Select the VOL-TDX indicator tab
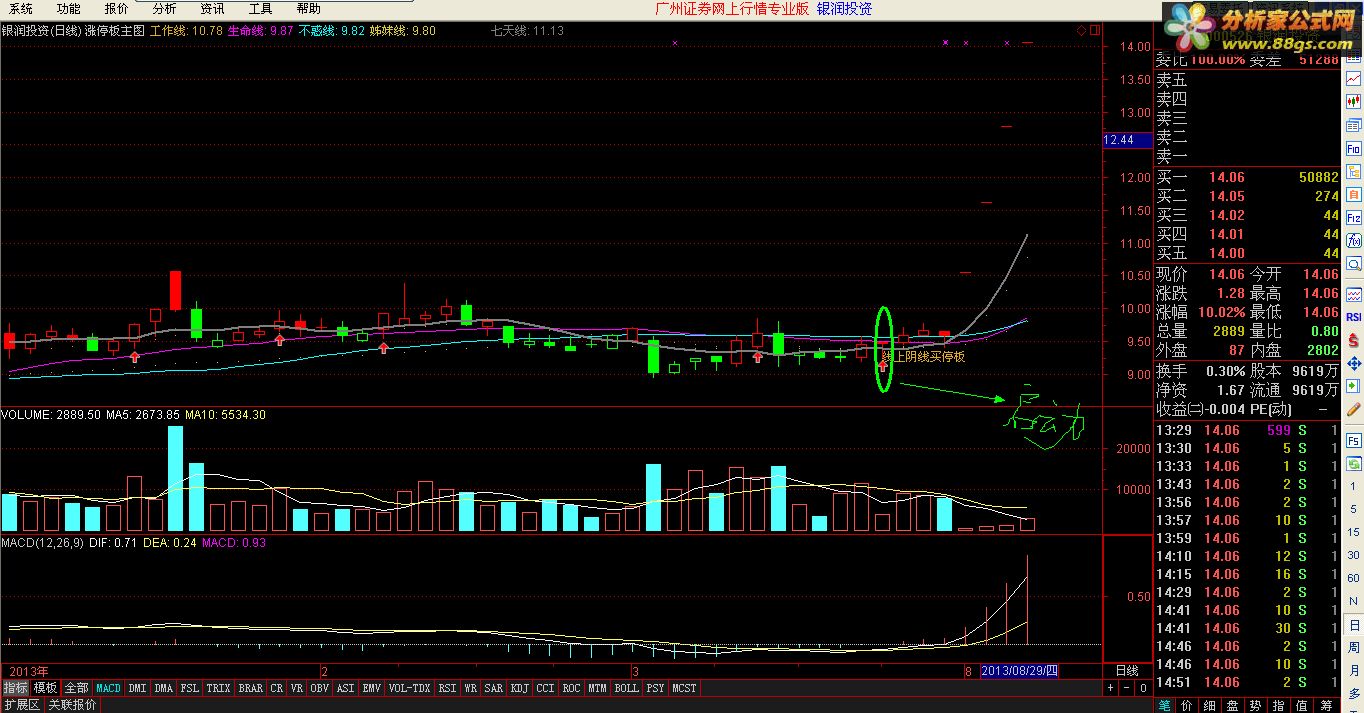The image size is (1364, 713). 409,688
